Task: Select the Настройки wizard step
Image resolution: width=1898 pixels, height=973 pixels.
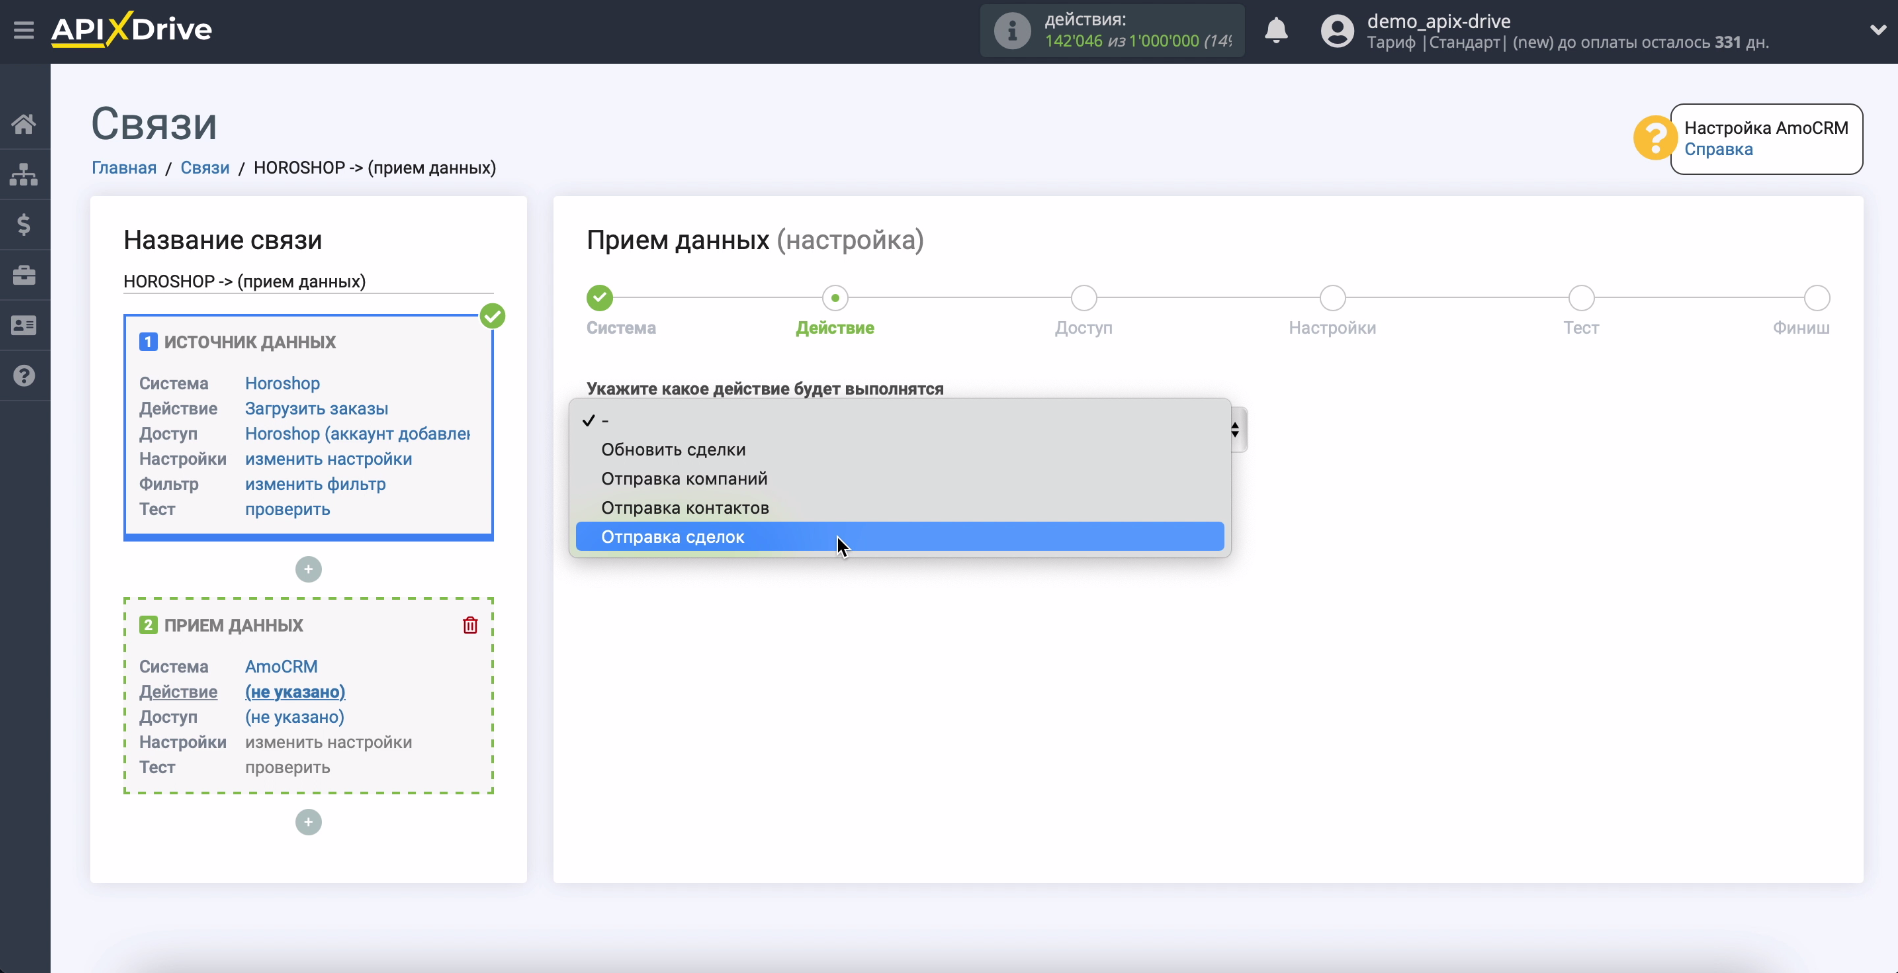Action: coord(1332,298)
